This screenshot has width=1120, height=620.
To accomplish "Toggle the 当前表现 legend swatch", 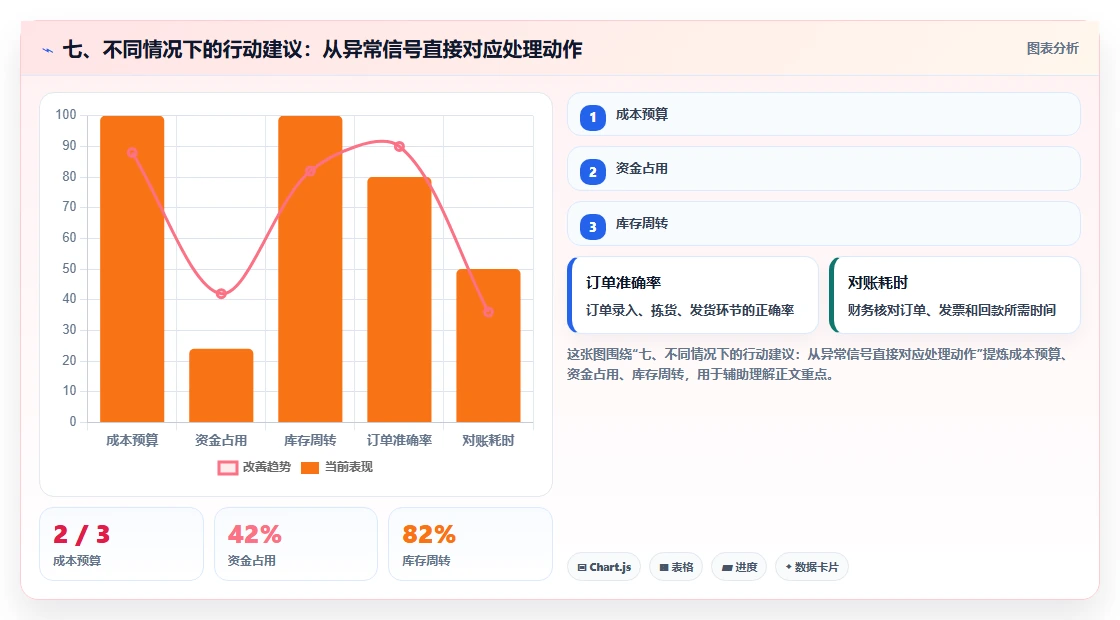I will click(310, 468).
